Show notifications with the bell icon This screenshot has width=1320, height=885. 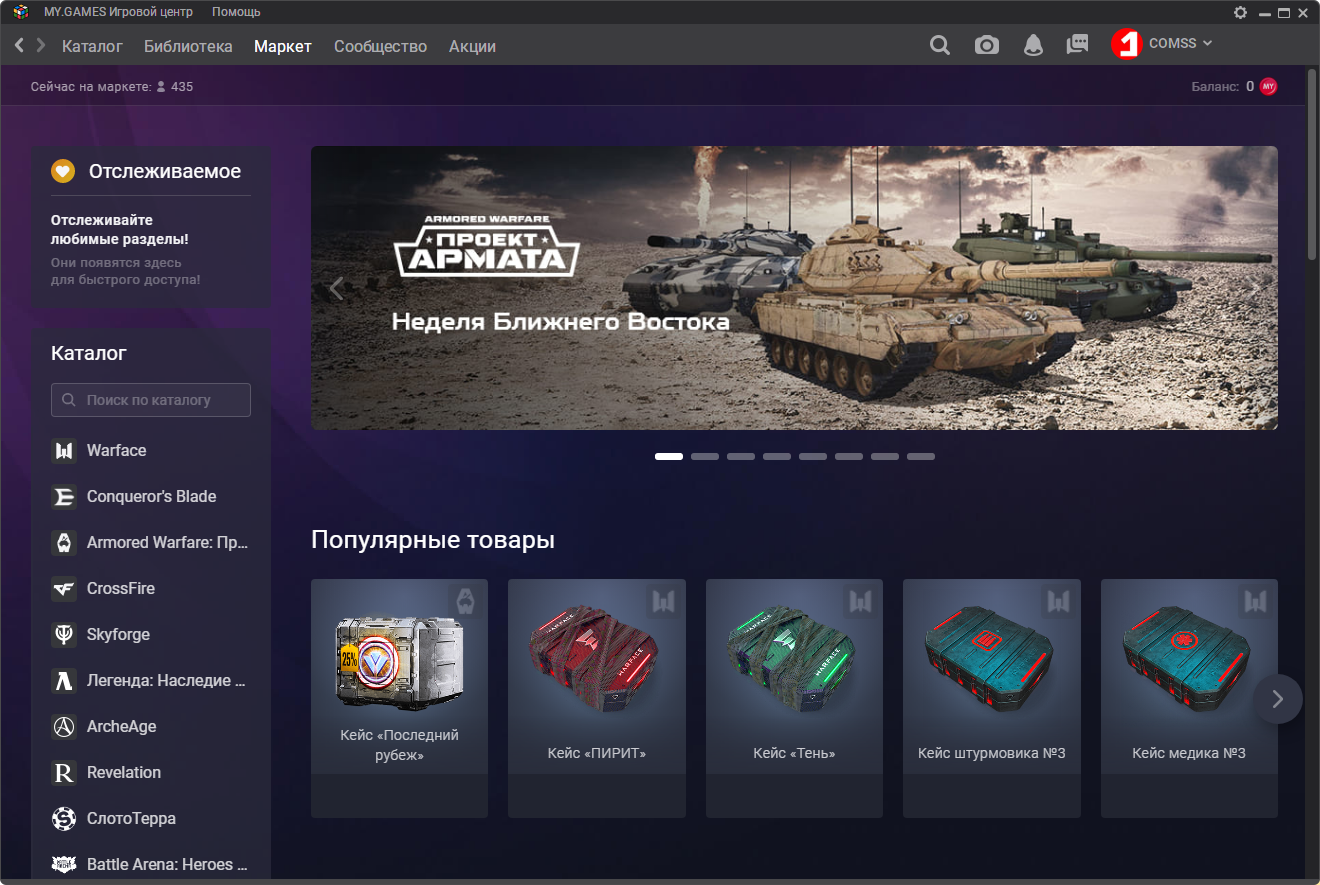point(1033,45)
